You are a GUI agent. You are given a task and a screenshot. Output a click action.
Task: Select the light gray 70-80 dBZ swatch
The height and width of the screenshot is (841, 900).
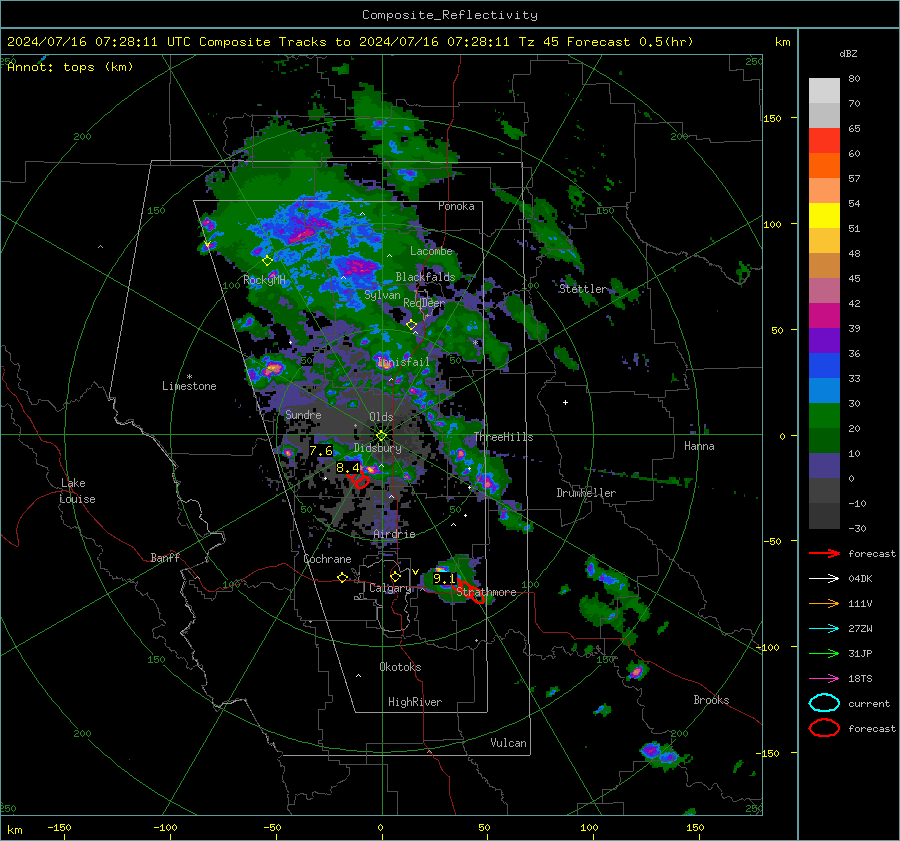pyautogui.click(x=824, y=91)
